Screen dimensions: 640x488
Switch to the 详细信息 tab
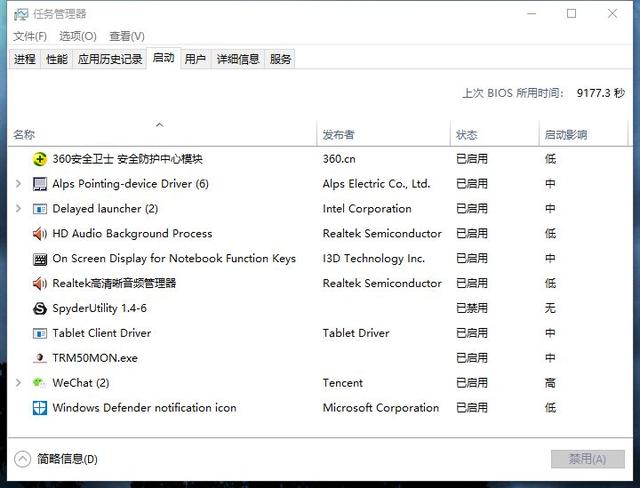238,59
